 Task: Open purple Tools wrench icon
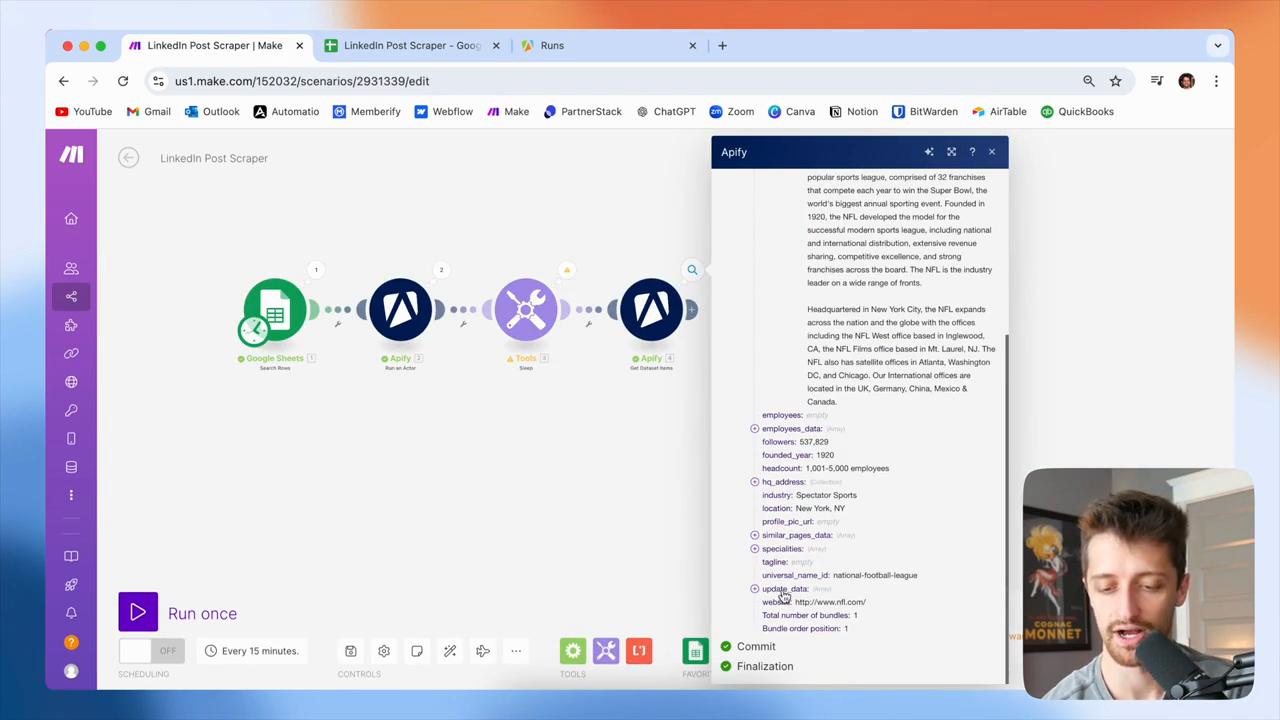(606, 651)
